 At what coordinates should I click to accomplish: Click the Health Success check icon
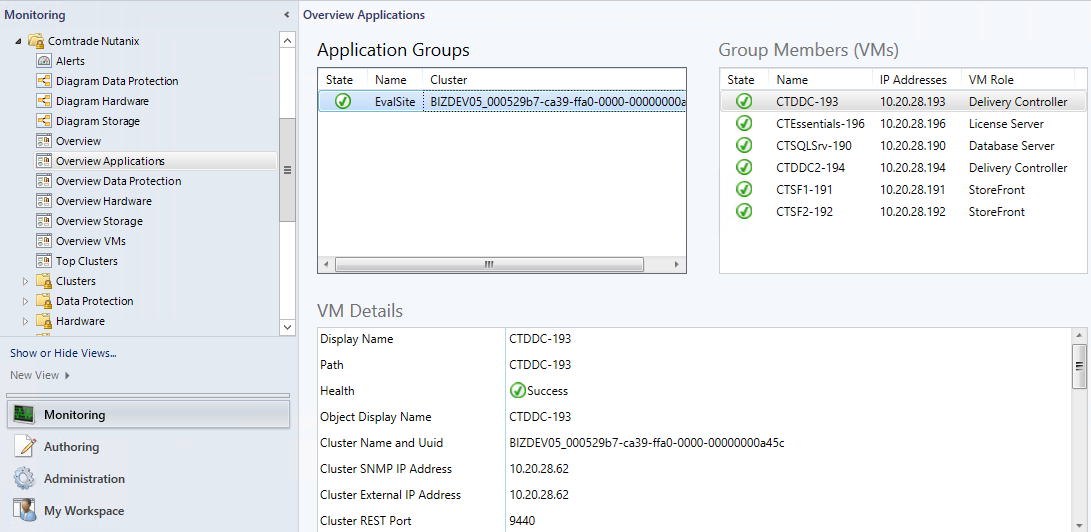pyautogui.click(x=518, y=391)
